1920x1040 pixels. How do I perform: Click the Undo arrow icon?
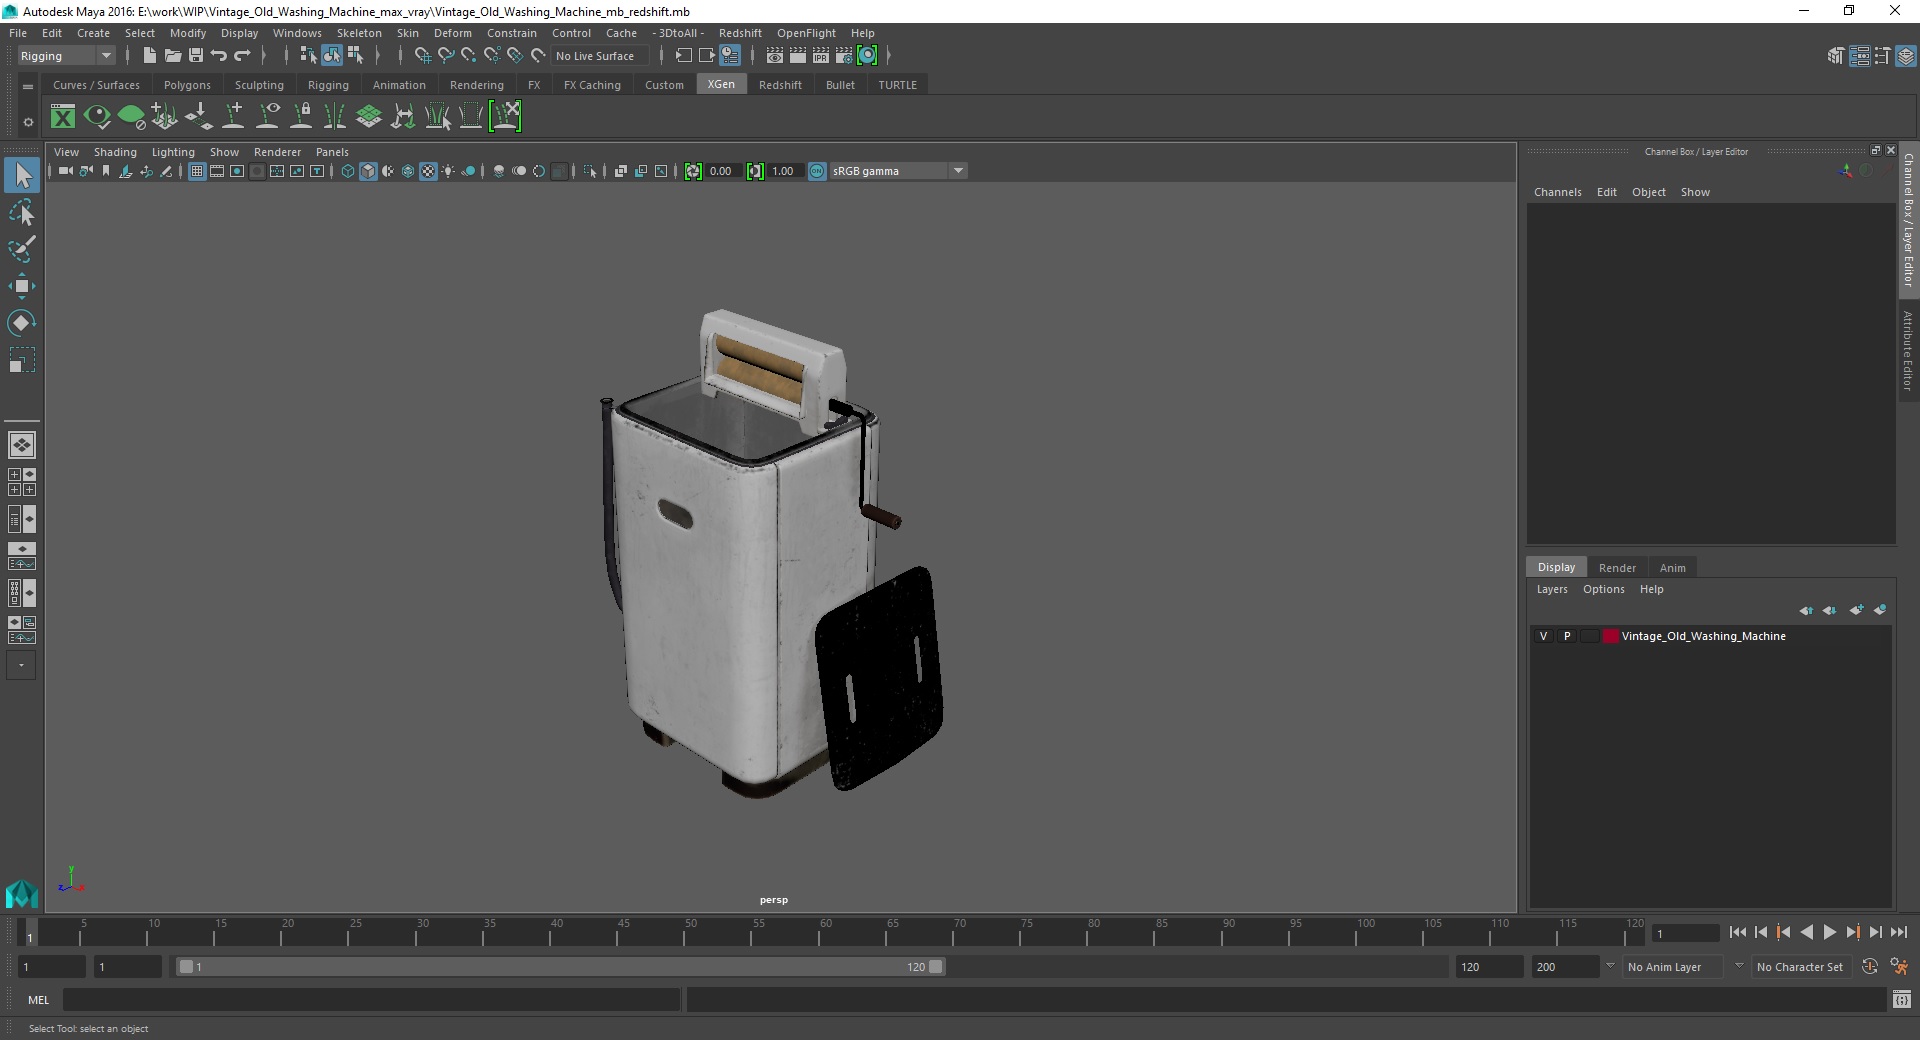click(219, 56)
